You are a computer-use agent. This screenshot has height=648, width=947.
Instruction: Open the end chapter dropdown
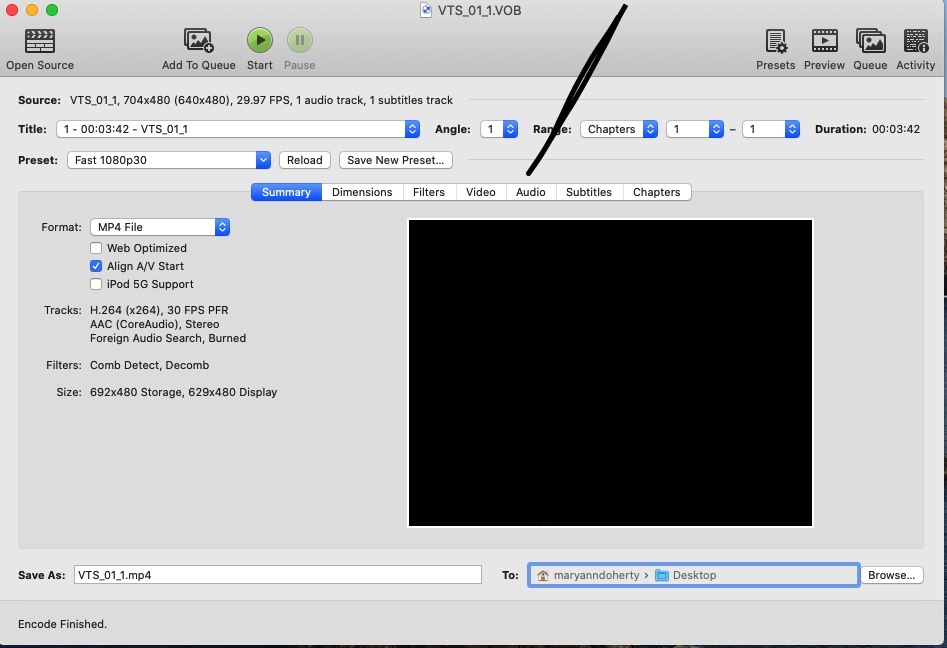(x=771, y=129)
